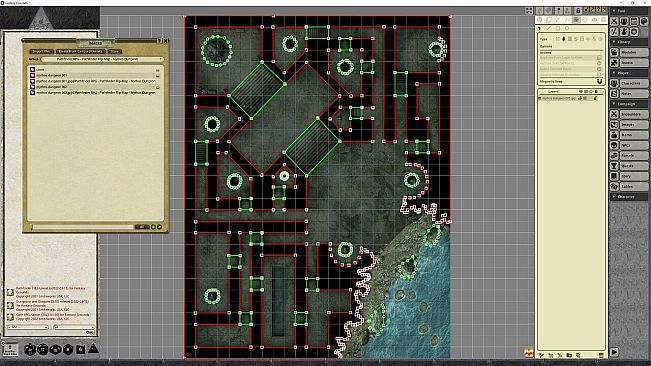651x366 pixels.
Task: Tick the top checkbox in Options list
Action: [x=599, y=57]
